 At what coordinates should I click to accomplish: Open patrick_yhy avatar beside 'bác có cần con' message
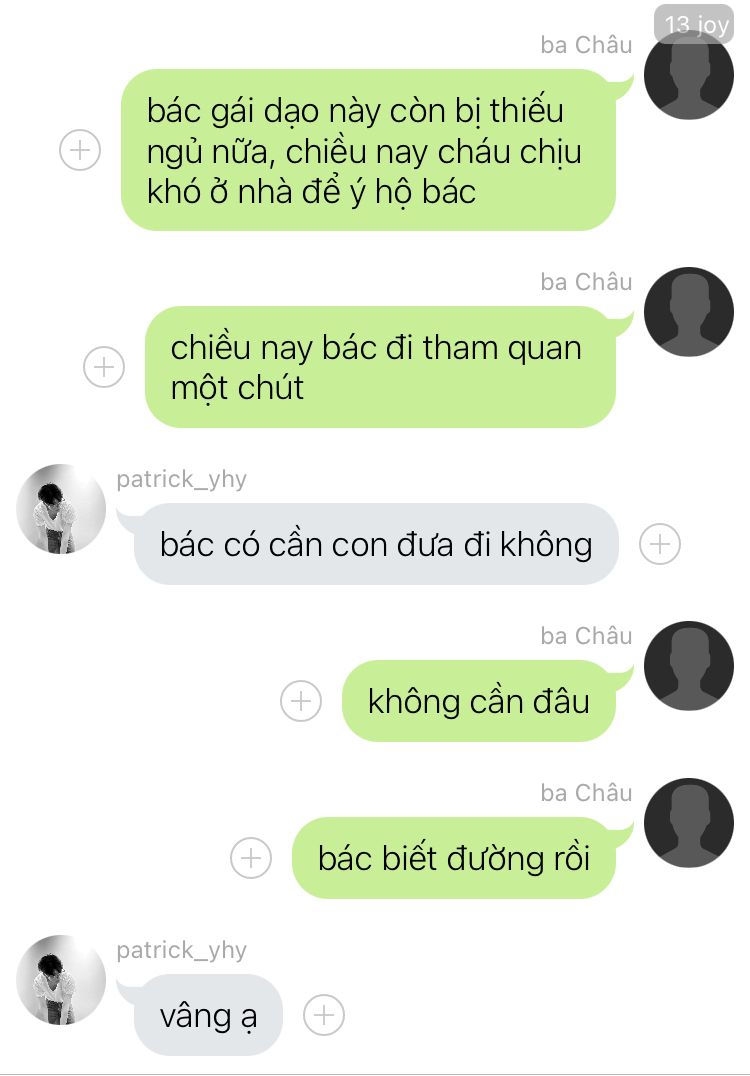click(61, 508)
